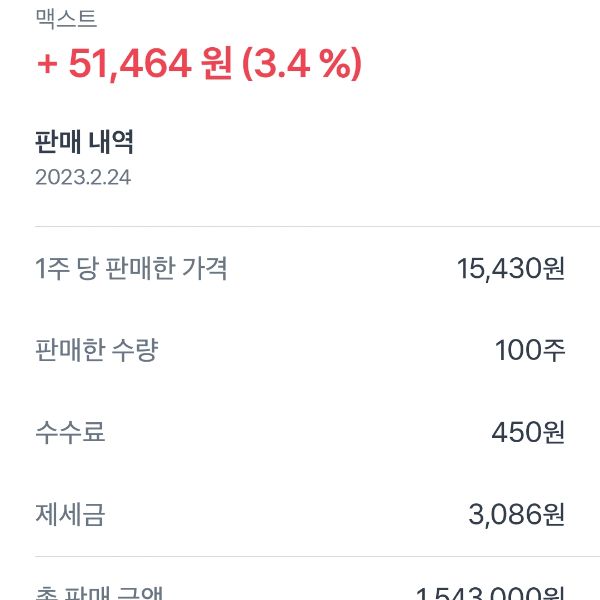Select the 1,543,000원 total sale value
The image size is (600, 600).
coord(490,594)
